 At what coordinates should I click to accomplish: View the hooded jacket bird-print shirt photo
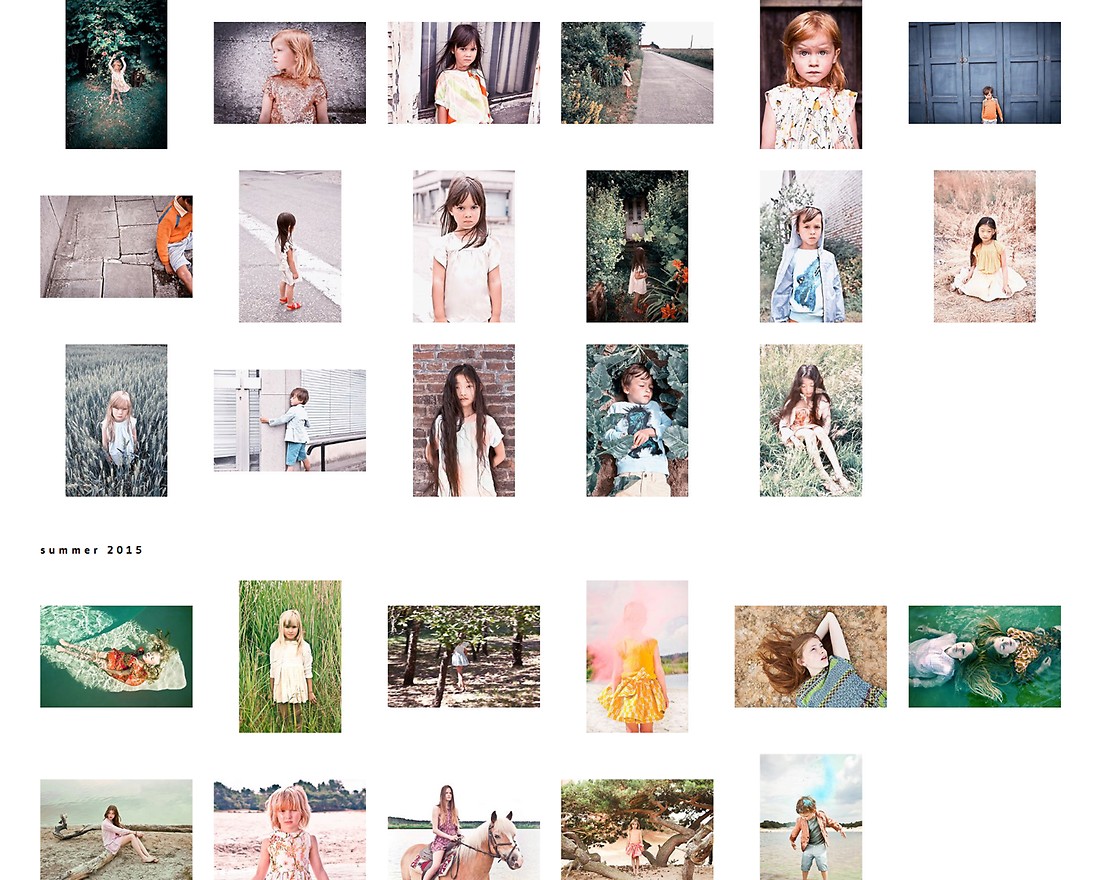[810, 246]
